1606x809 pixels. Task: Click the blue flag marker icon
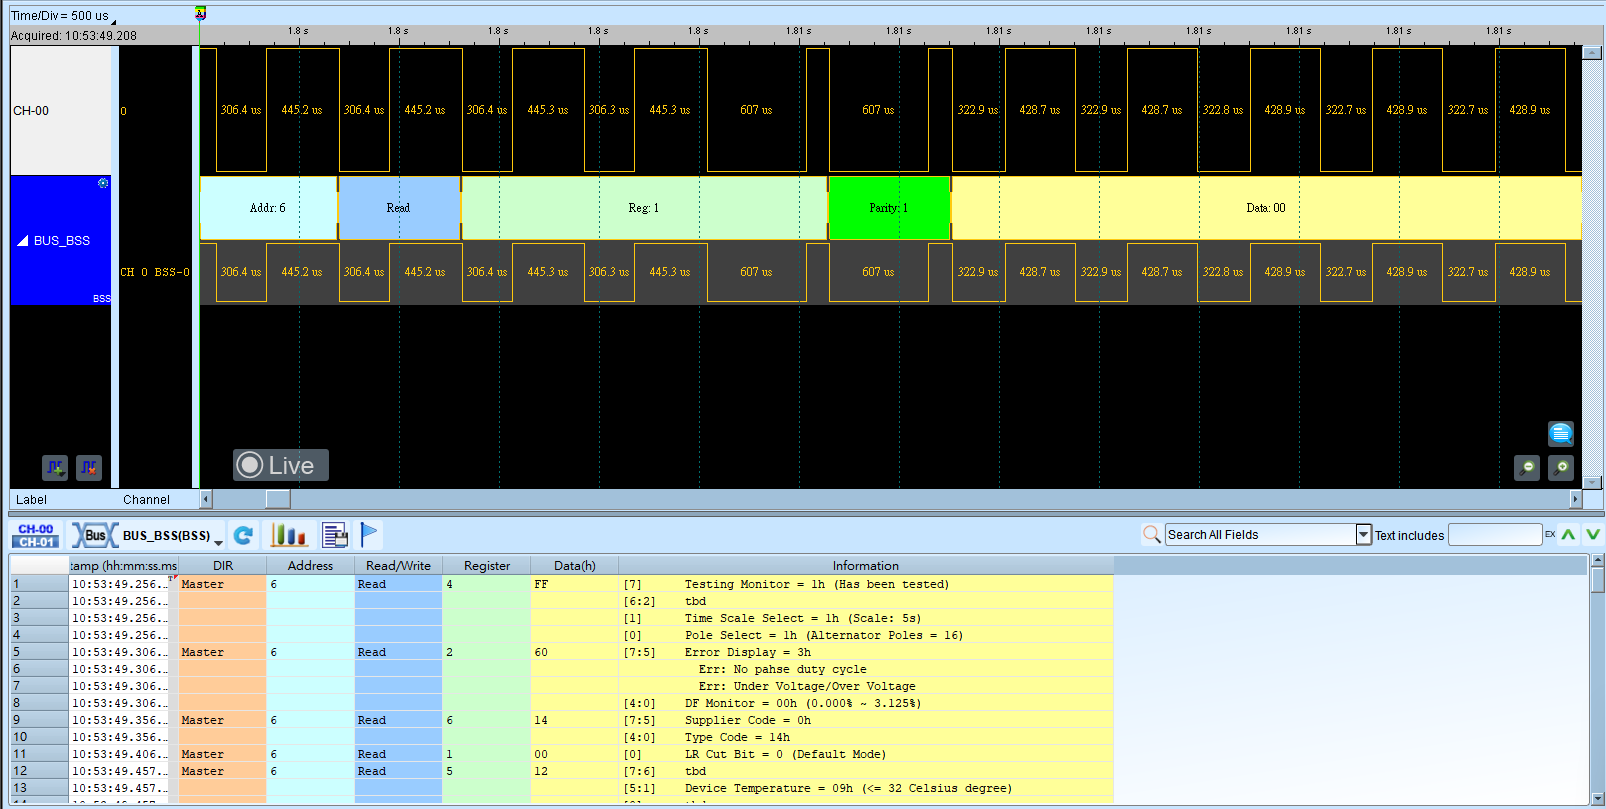[x=369, y=535]
